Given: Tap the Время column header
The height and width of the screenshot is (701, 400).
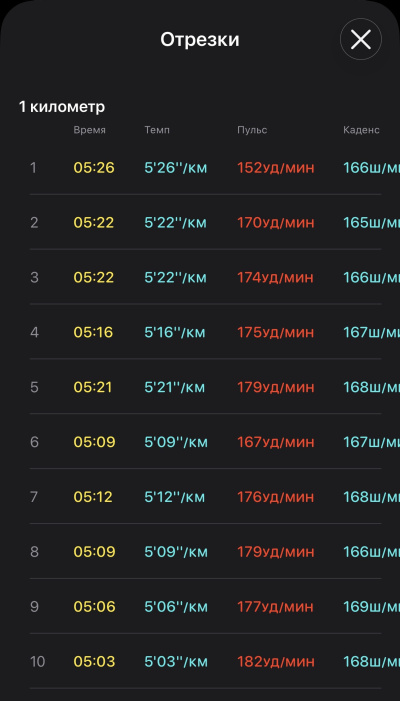Looking at the screenshot, I should click(89, 130).
